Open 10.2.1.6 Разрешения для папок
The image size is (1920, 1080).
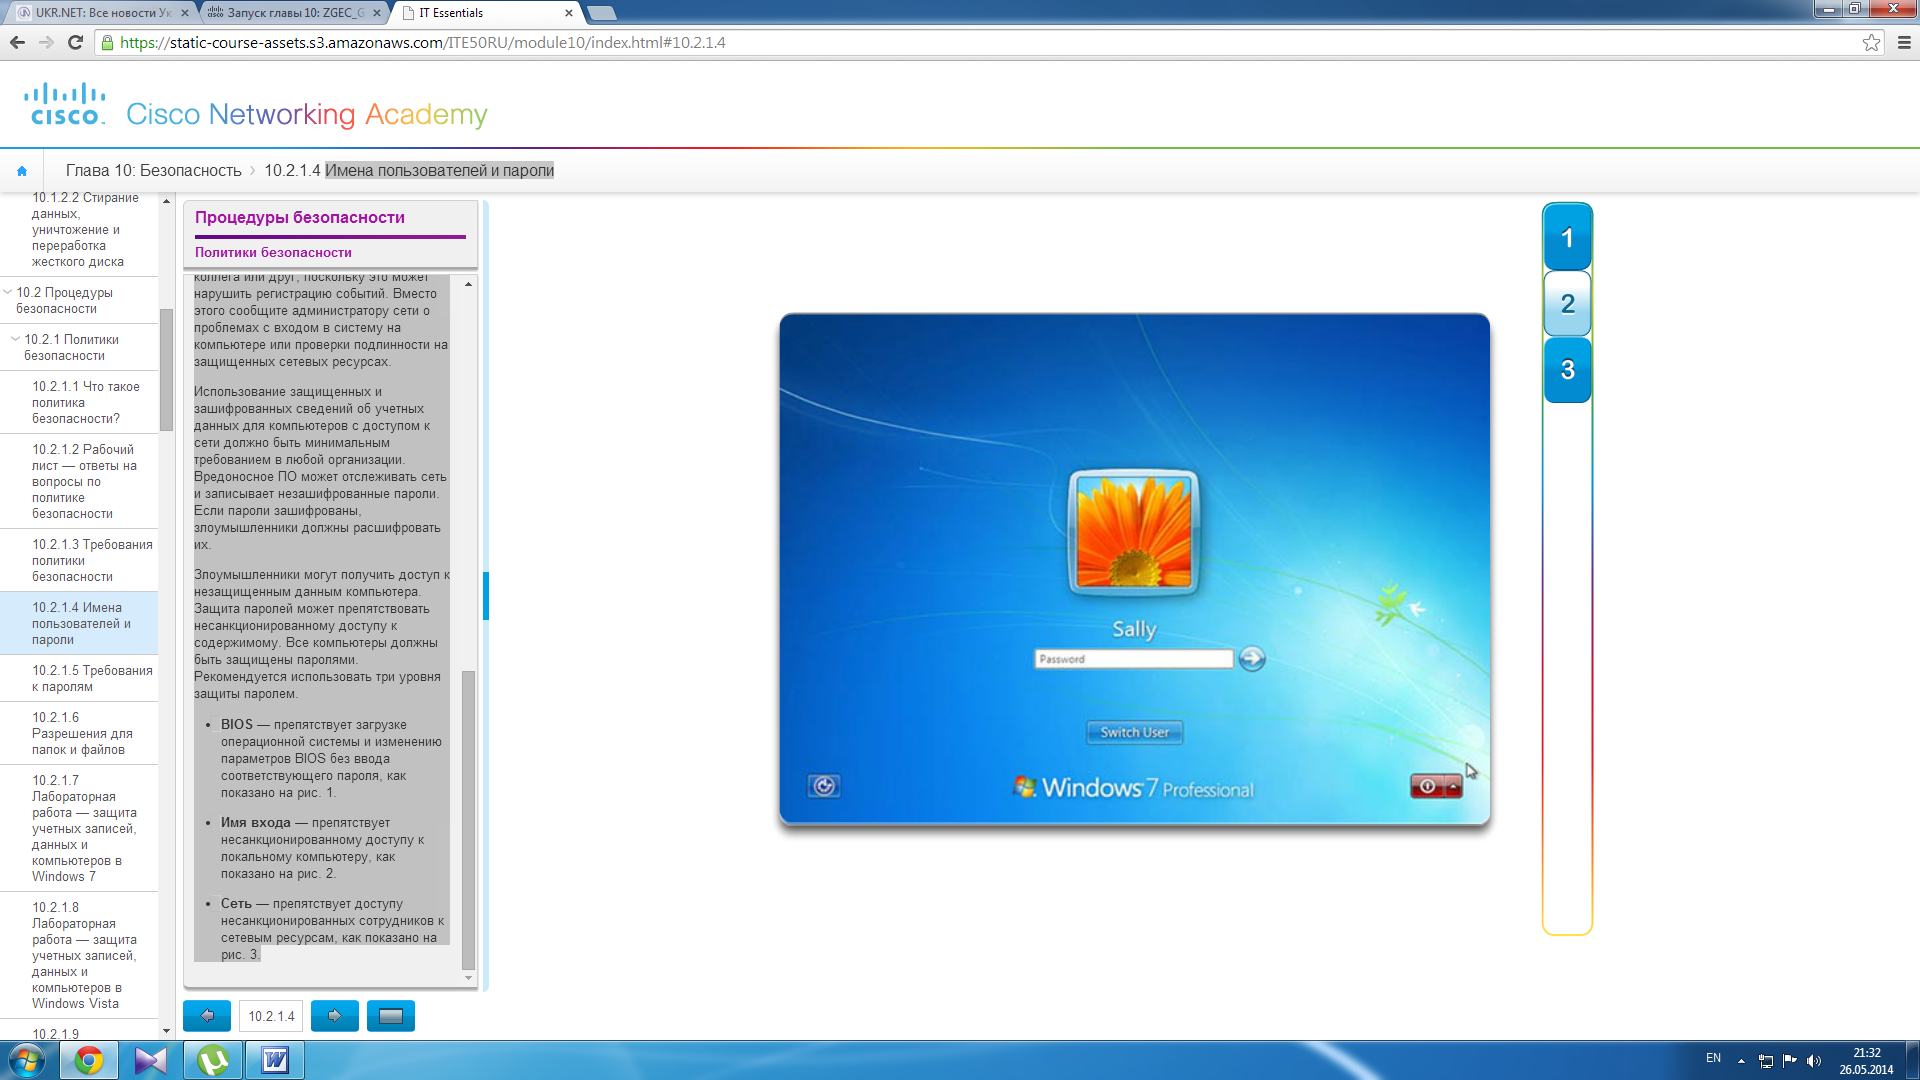84,733
